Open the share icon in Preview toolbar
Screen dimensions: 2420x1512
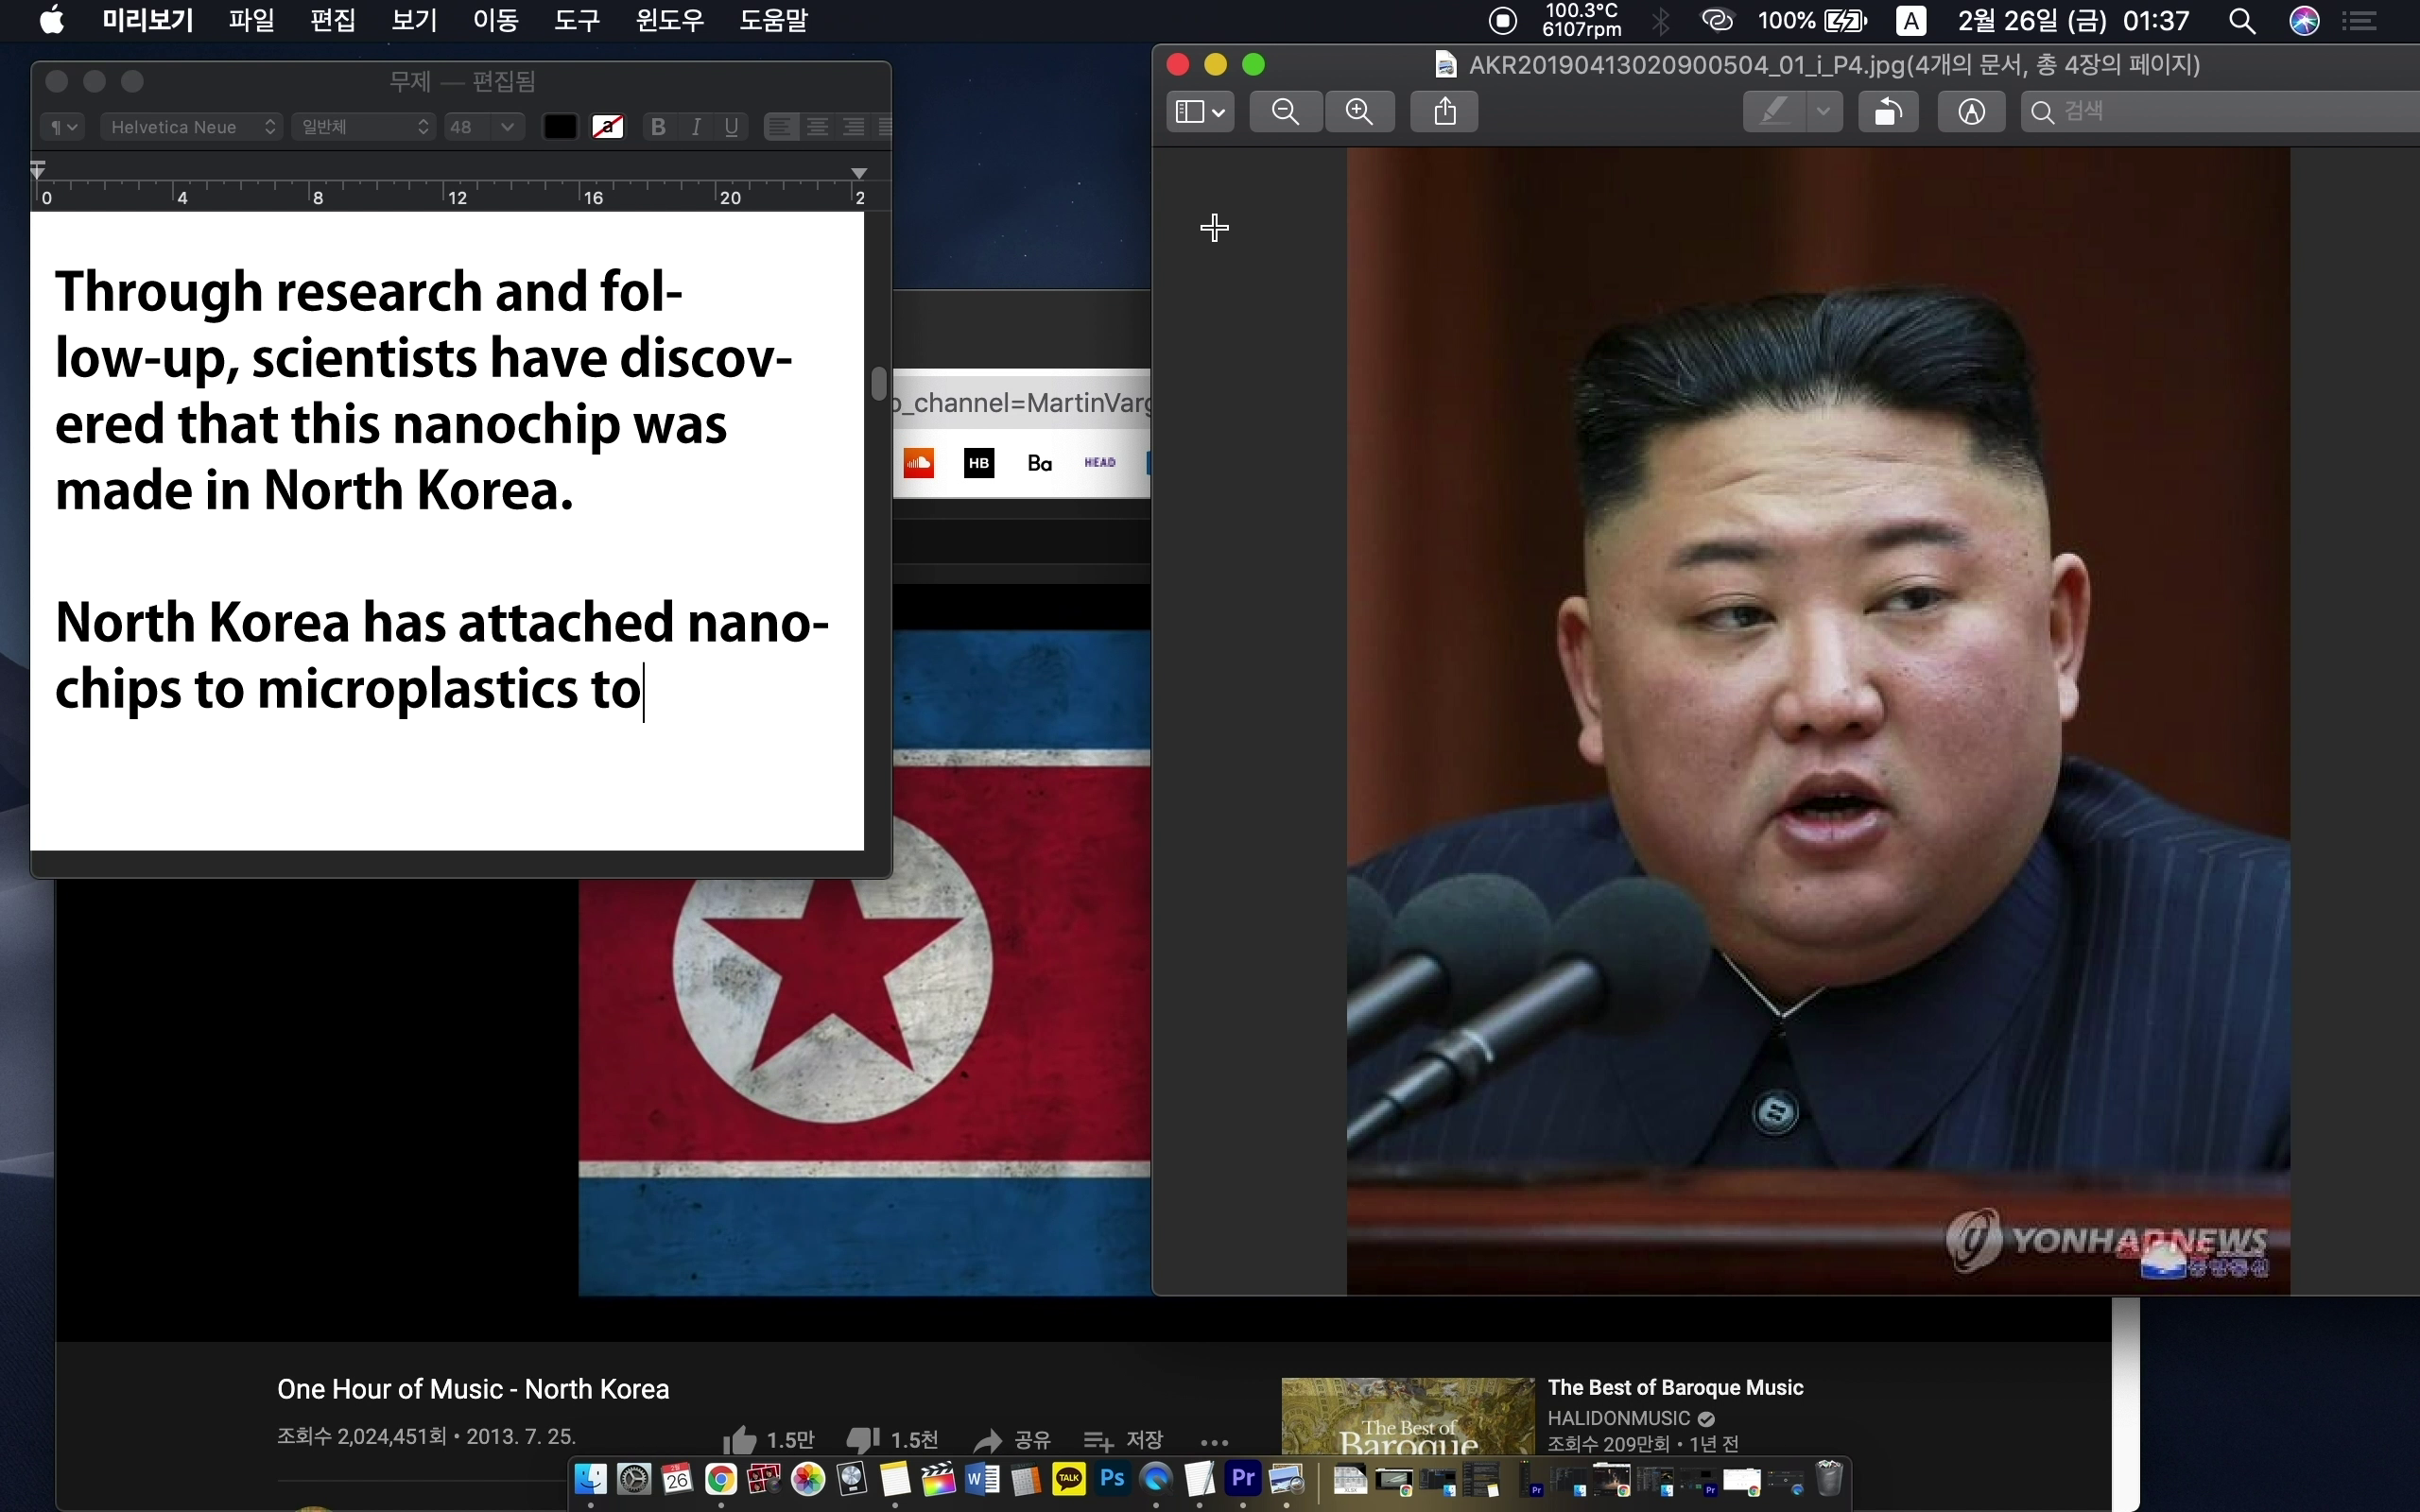(1444, 111)
